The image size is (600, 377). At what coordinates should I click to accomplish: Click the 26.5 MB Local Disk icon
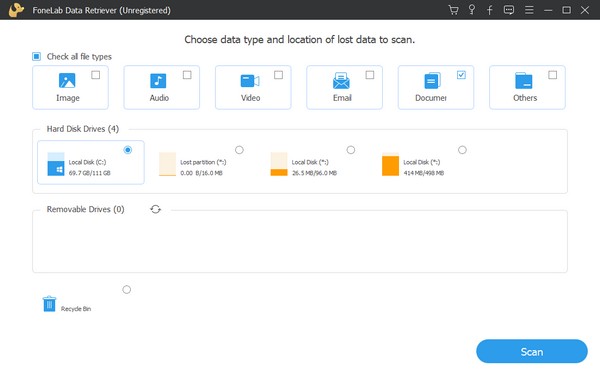click(x=279, y=164)
